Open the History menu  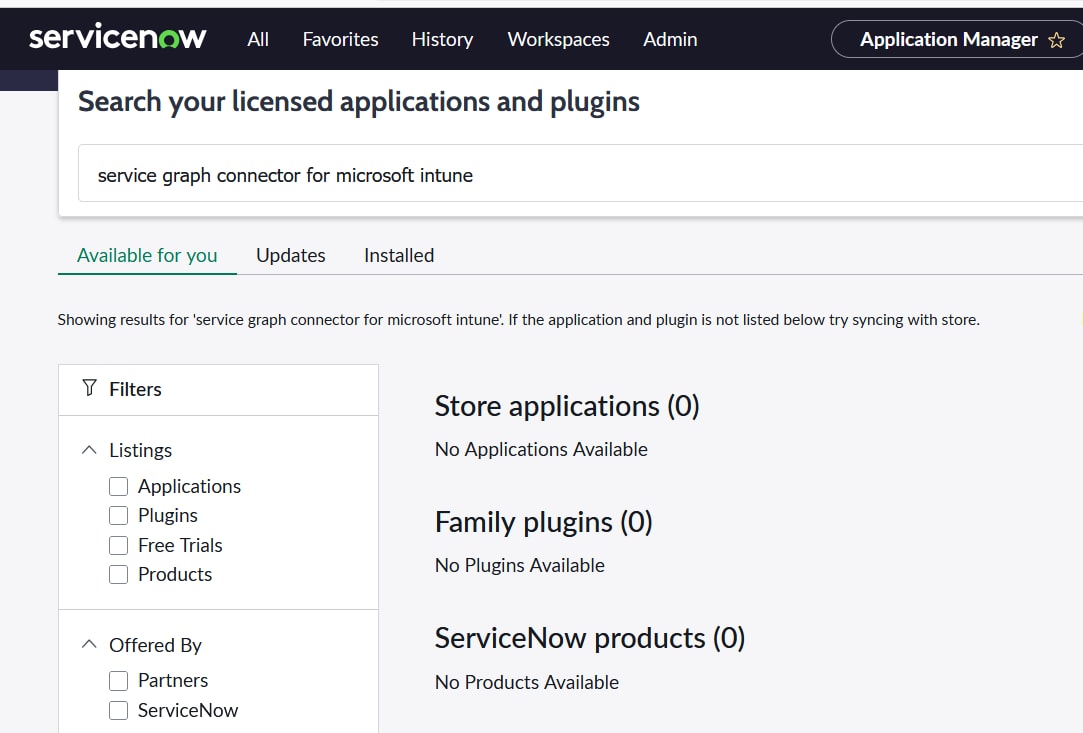[442, 39]
